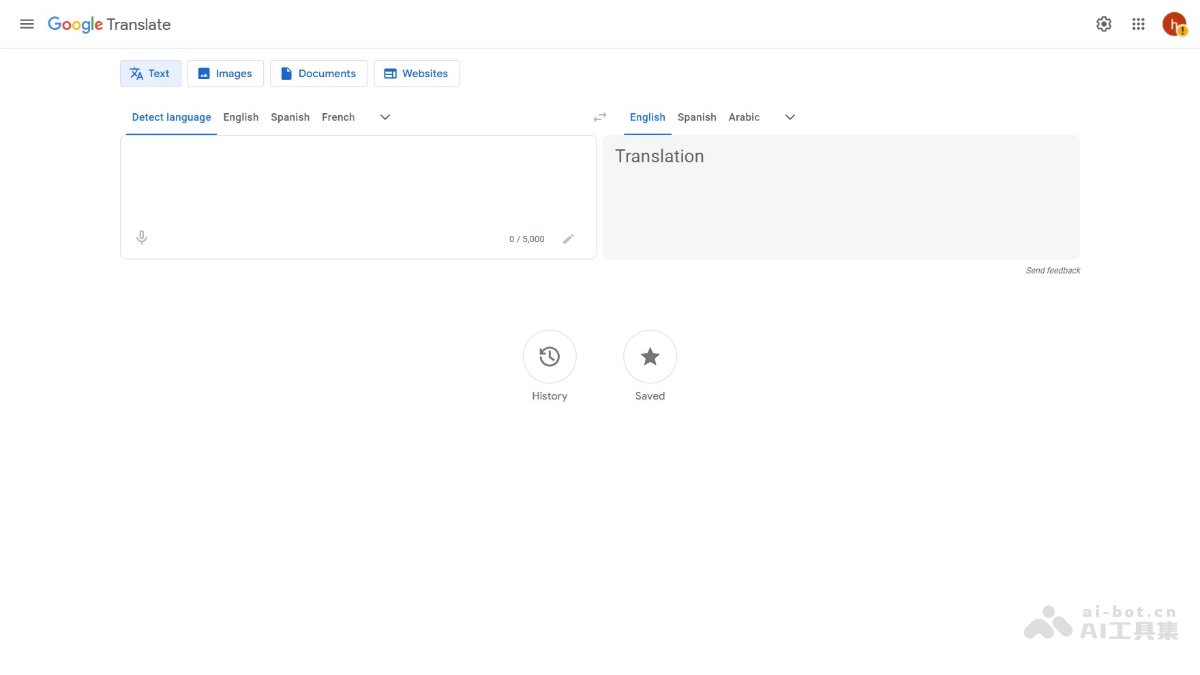Select French as the source language
This screenshot has height=675, width=1200.
(x=337, y=117)
